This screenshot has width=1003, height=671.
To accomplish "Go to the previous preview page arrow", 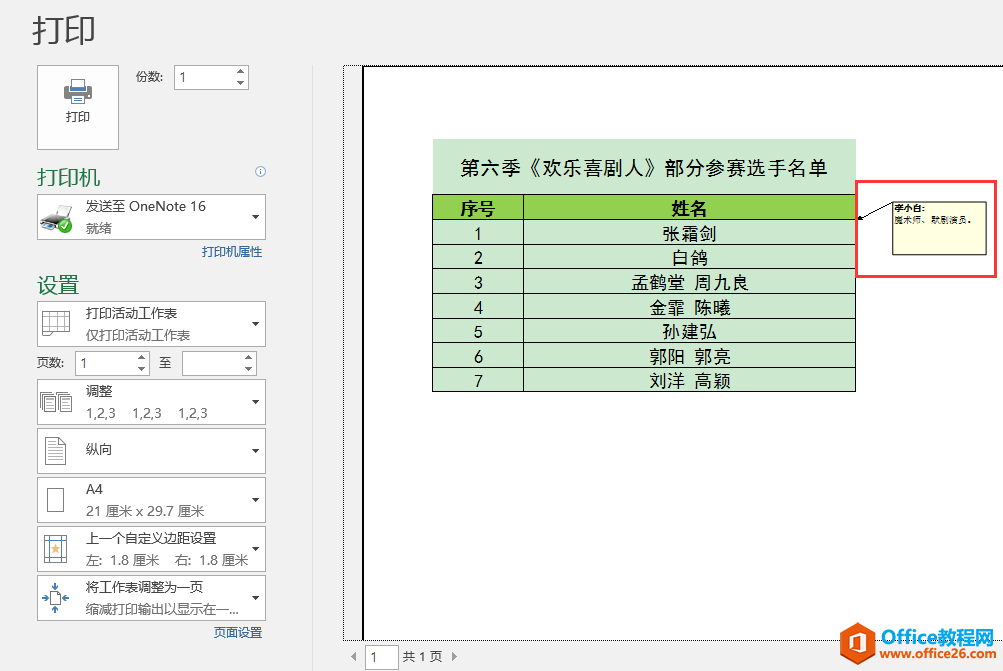I will (353, 657).
